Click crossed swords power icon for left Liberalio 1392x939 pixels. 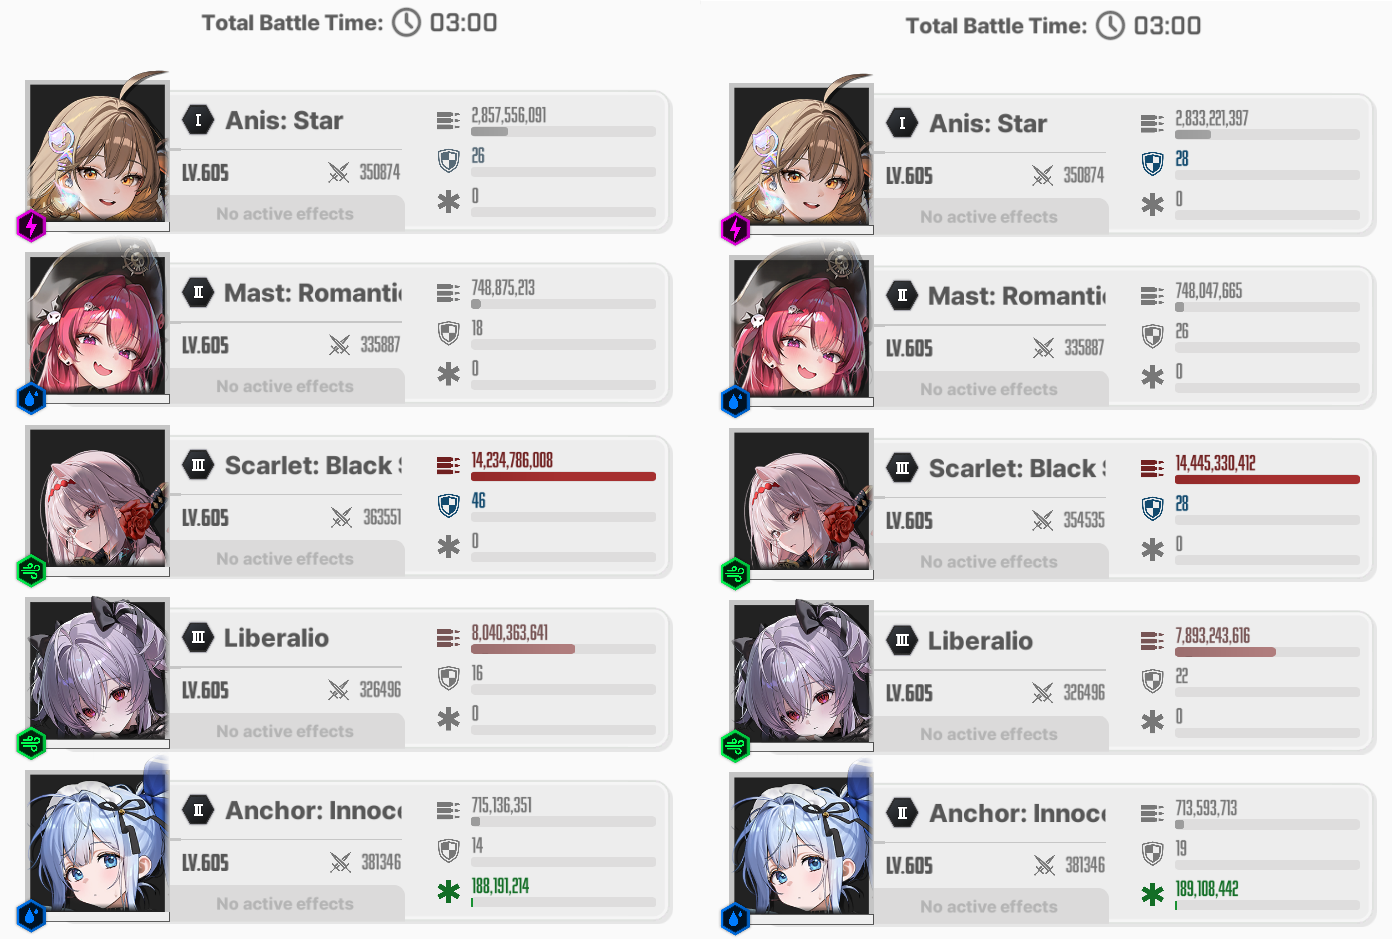339,690
